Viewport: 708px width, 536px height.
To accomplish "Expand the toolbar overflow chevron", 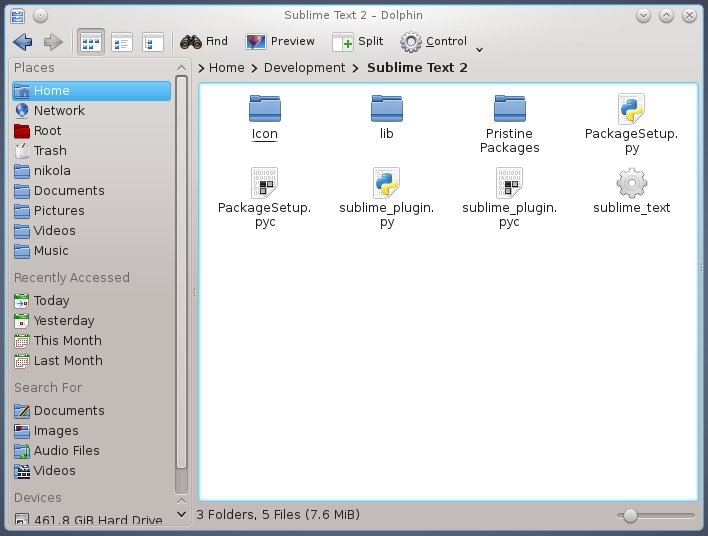I will [x=480, y=49].
